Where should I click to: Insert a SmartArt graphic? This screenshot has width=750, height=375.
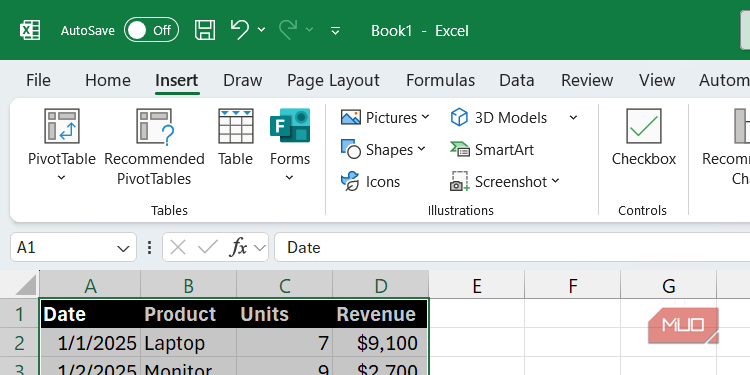492,150
